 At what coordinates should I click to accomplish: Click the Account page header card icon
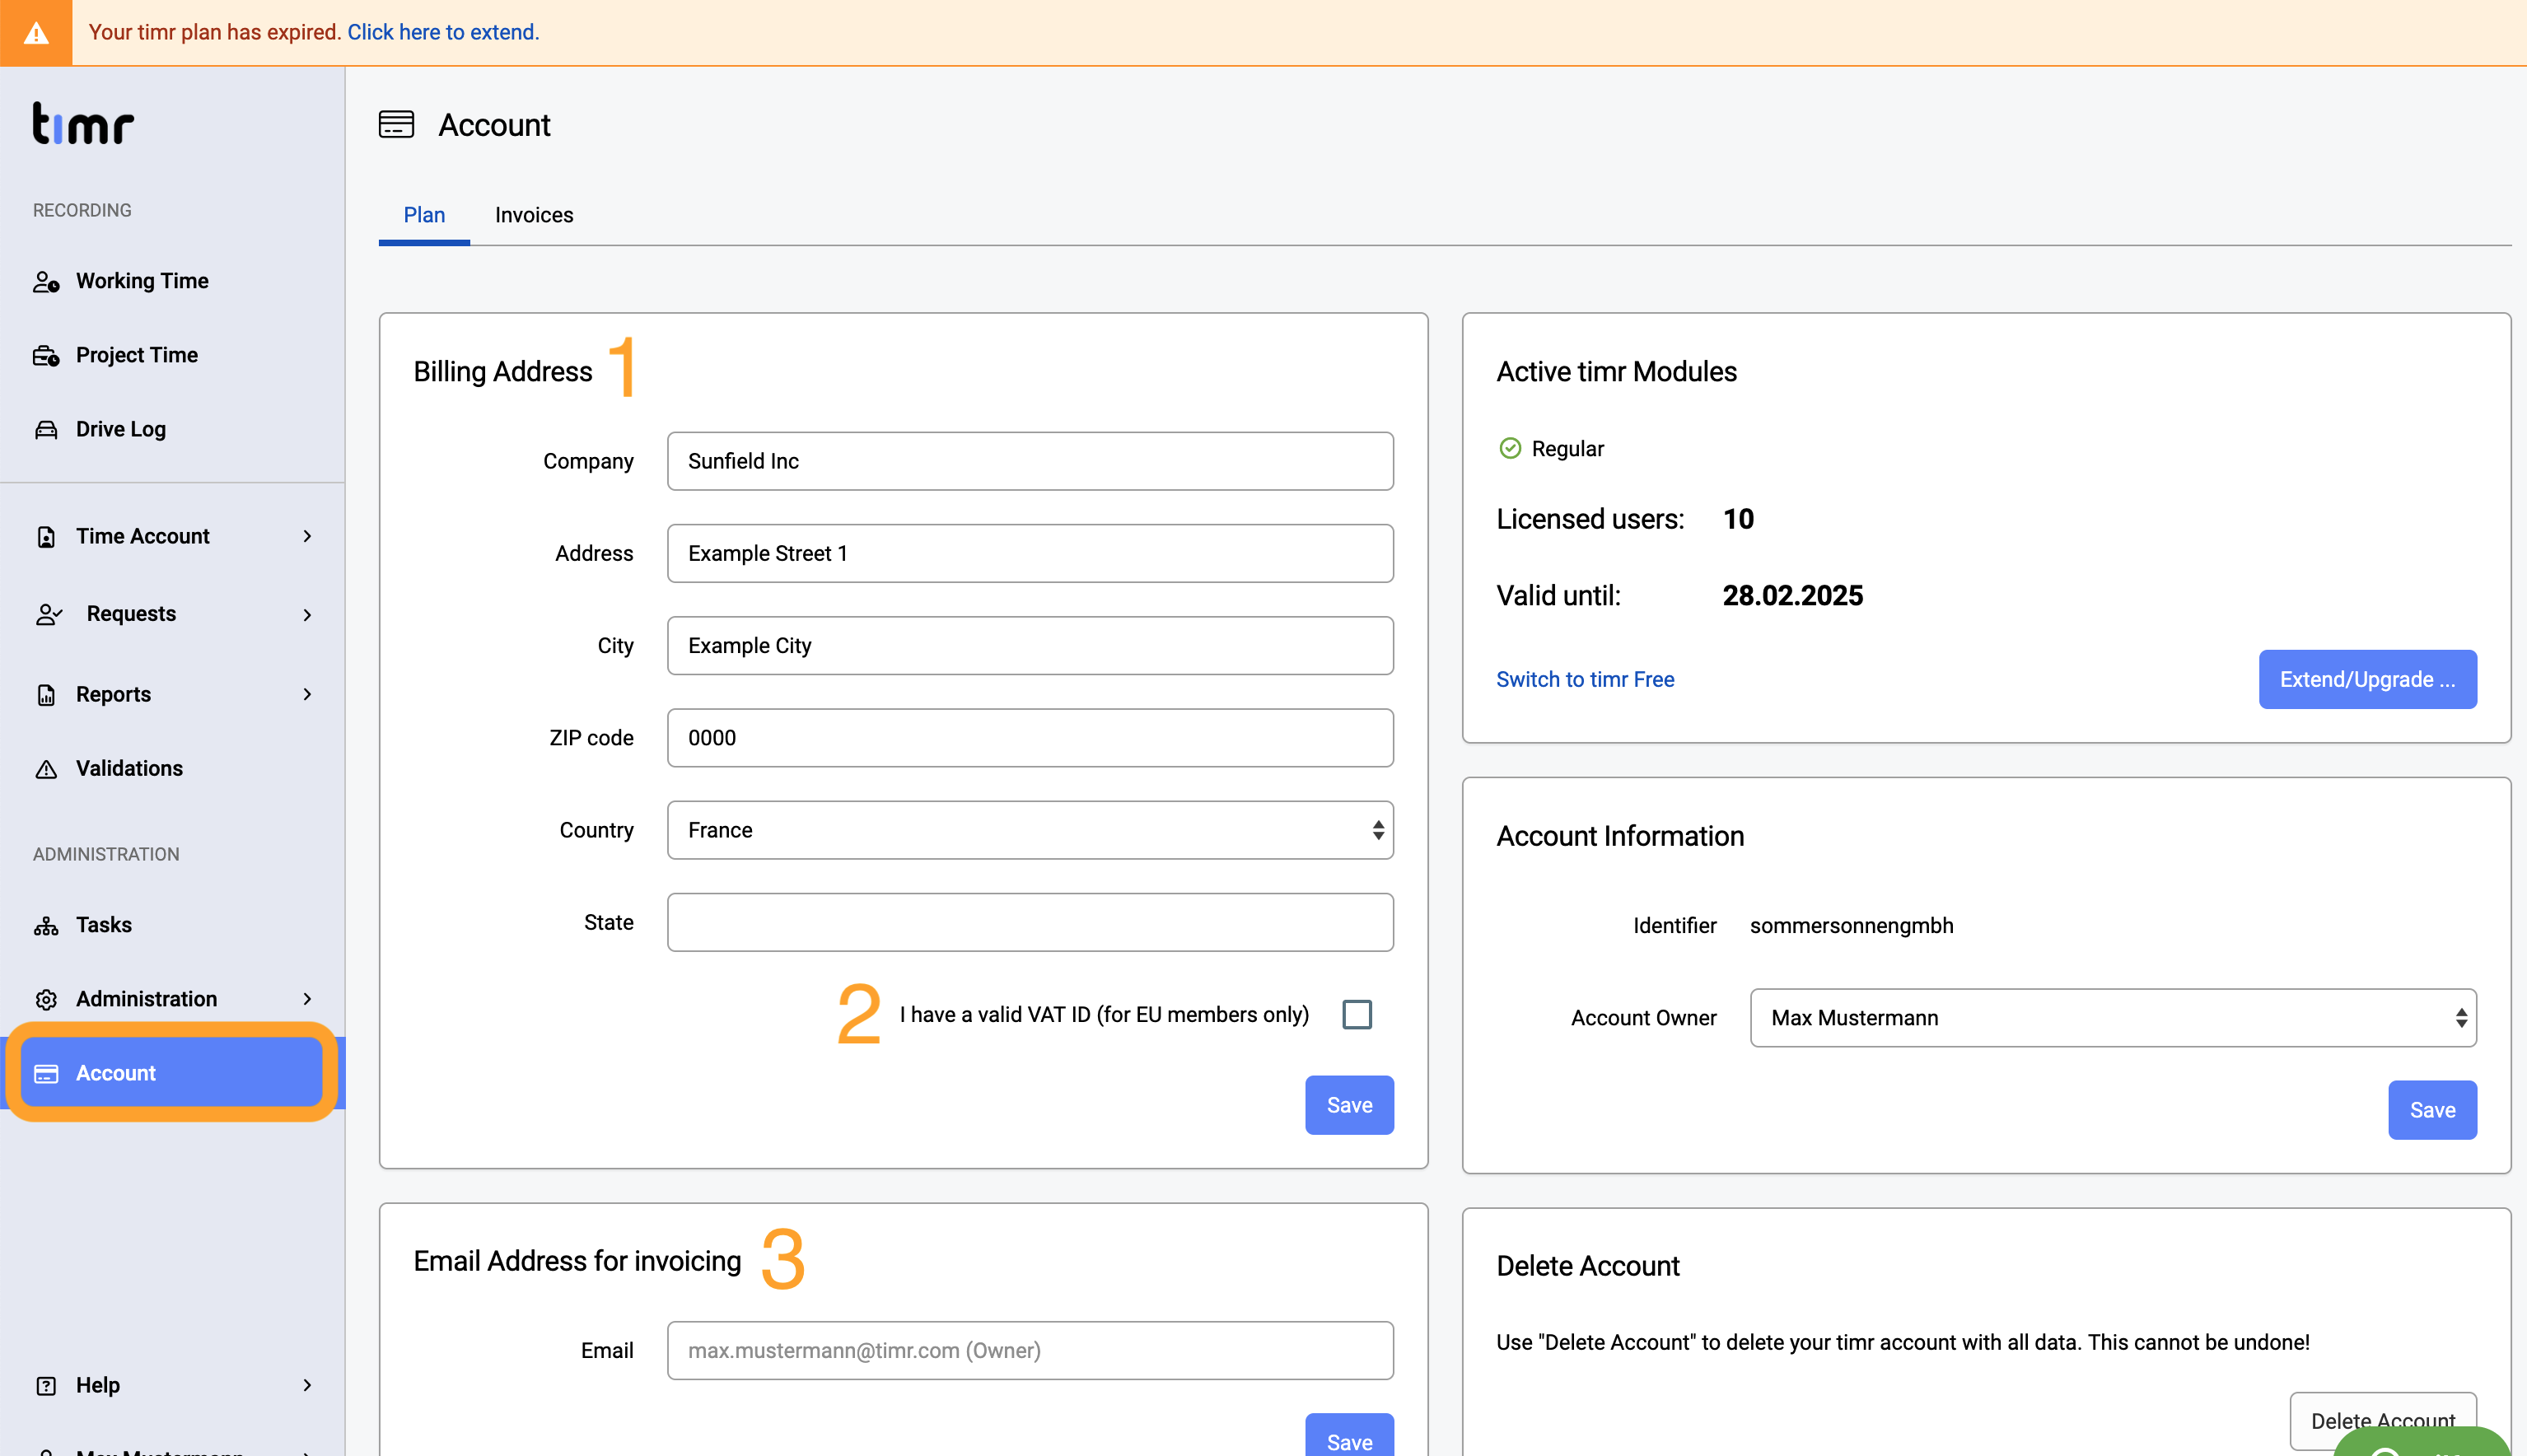point(396,125)
